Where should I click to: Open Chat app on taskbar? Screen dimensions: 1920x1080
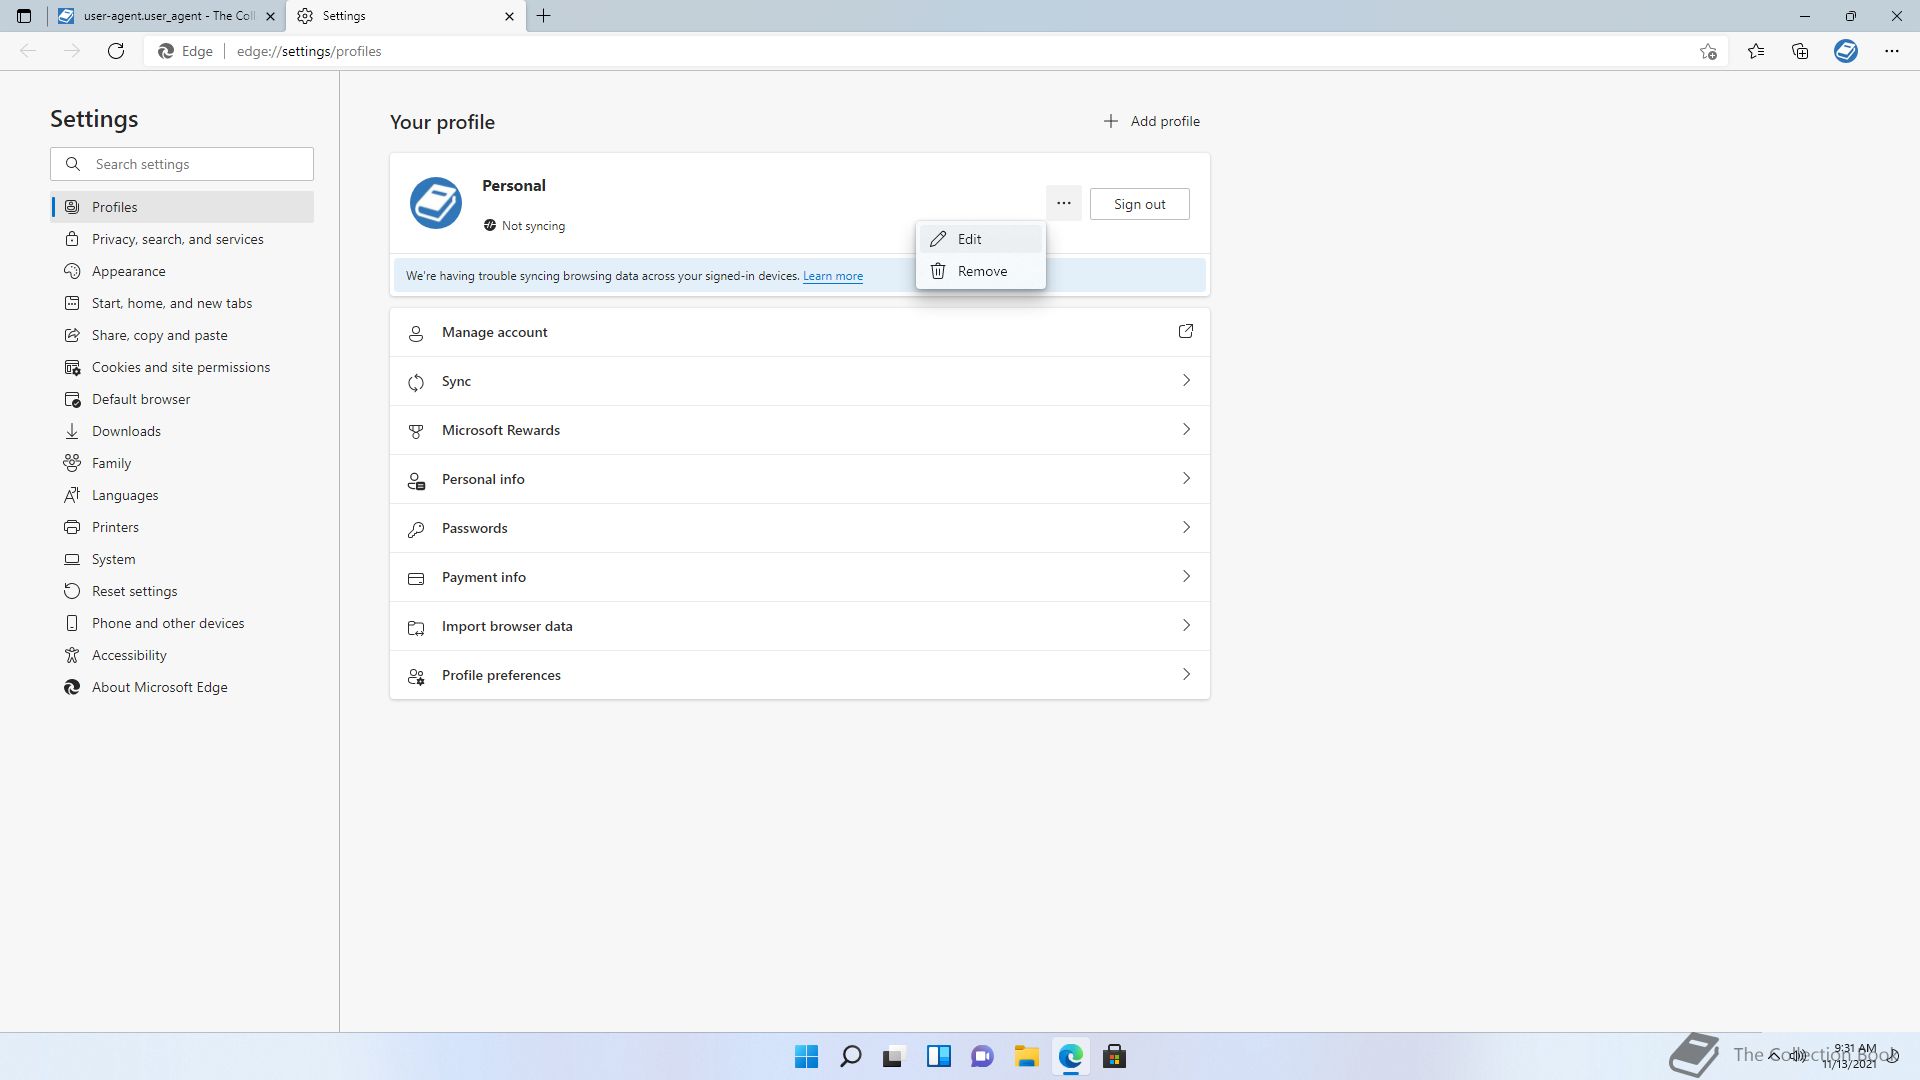click(982, 1056)
